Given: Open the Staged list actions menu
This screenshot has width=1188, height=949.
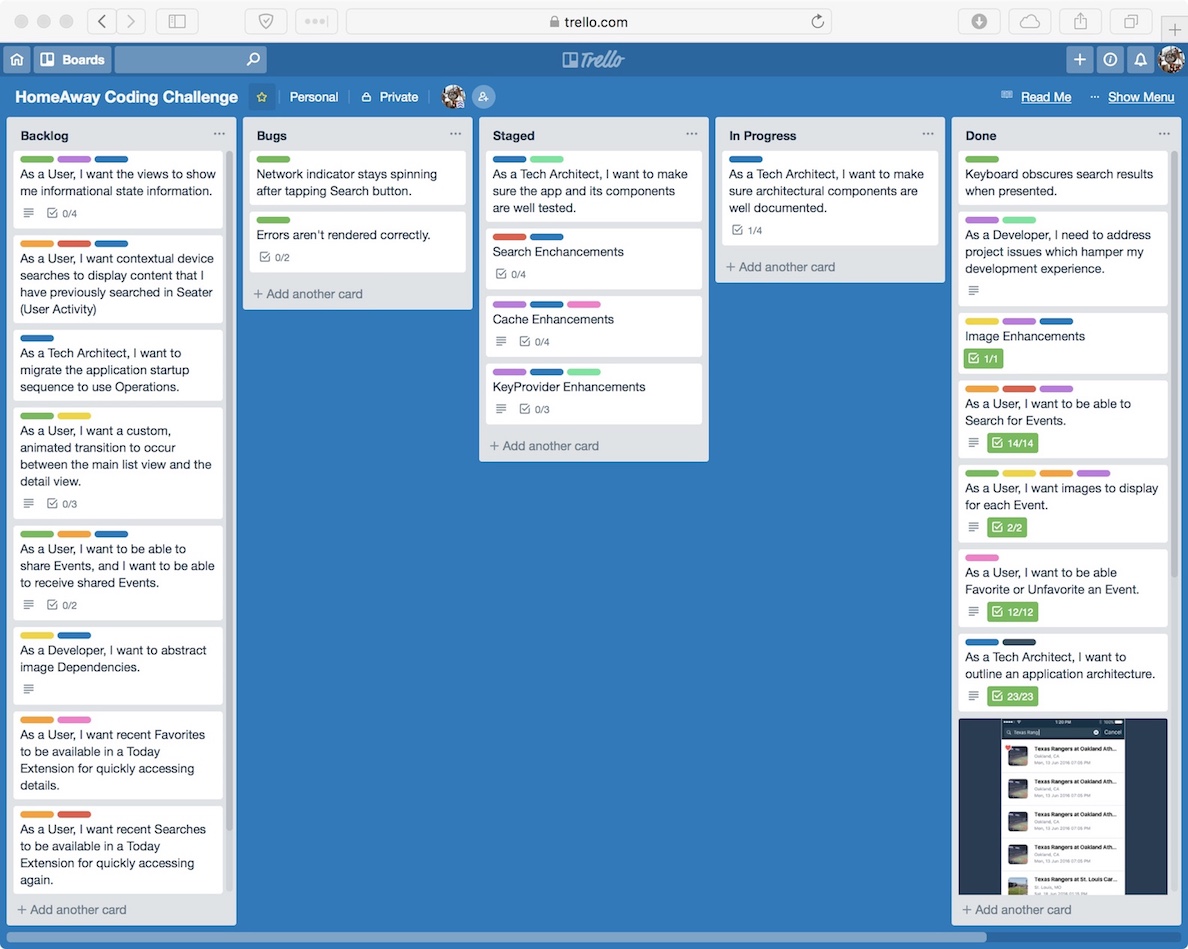Looking at the screenshot, I should (x=692, y=134).
